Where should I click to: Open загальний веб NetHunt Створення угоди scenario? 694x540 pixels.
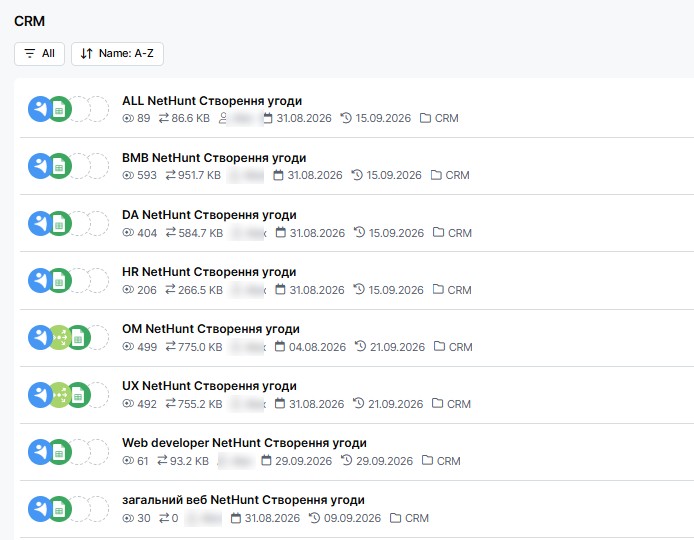[x=243, y=500]
